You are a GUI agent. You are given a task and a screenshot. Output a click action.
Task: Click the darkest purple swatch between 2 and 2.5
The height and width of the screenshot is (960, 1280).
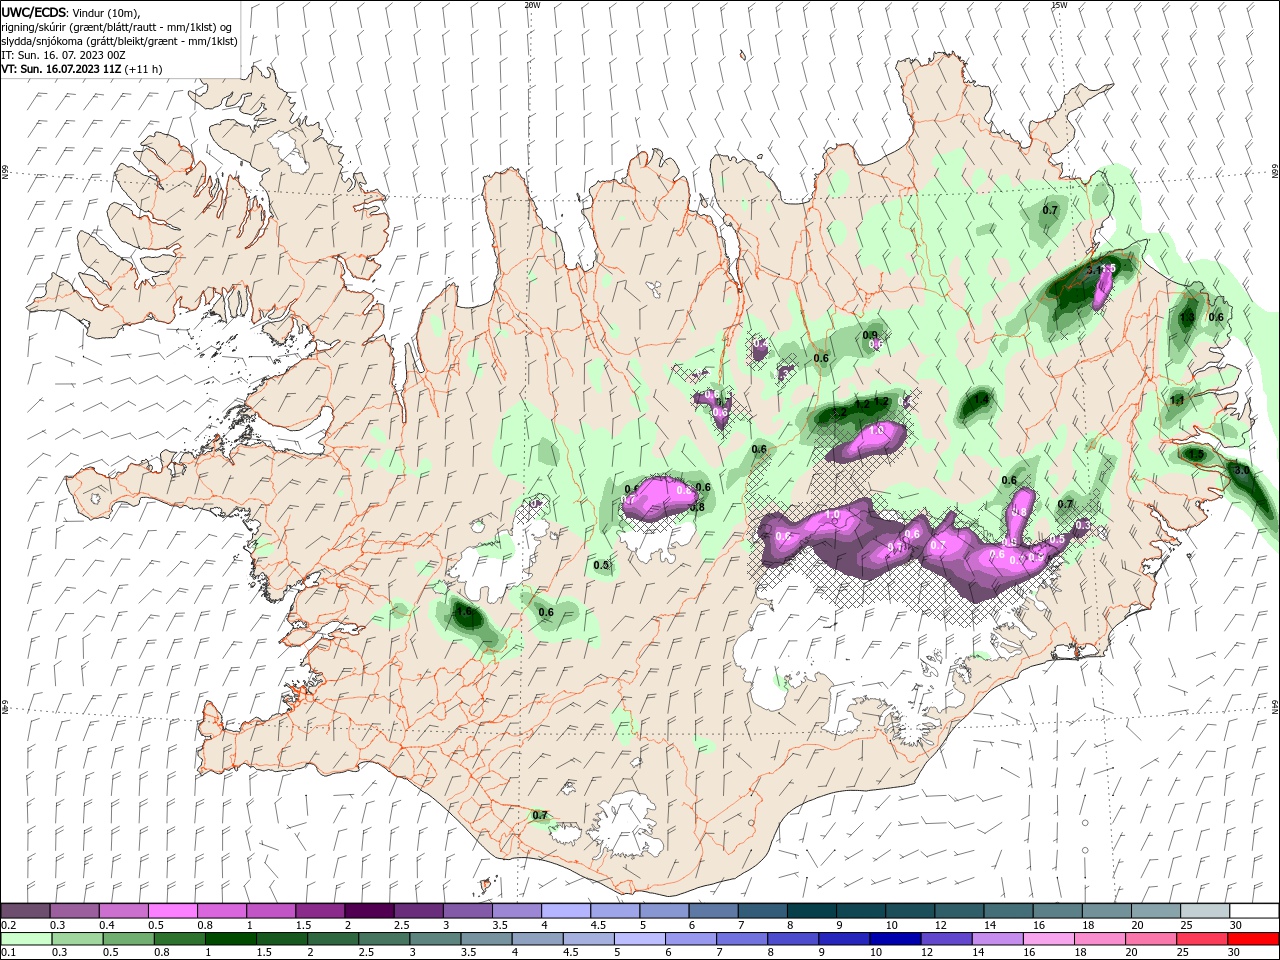coord(368,911)
